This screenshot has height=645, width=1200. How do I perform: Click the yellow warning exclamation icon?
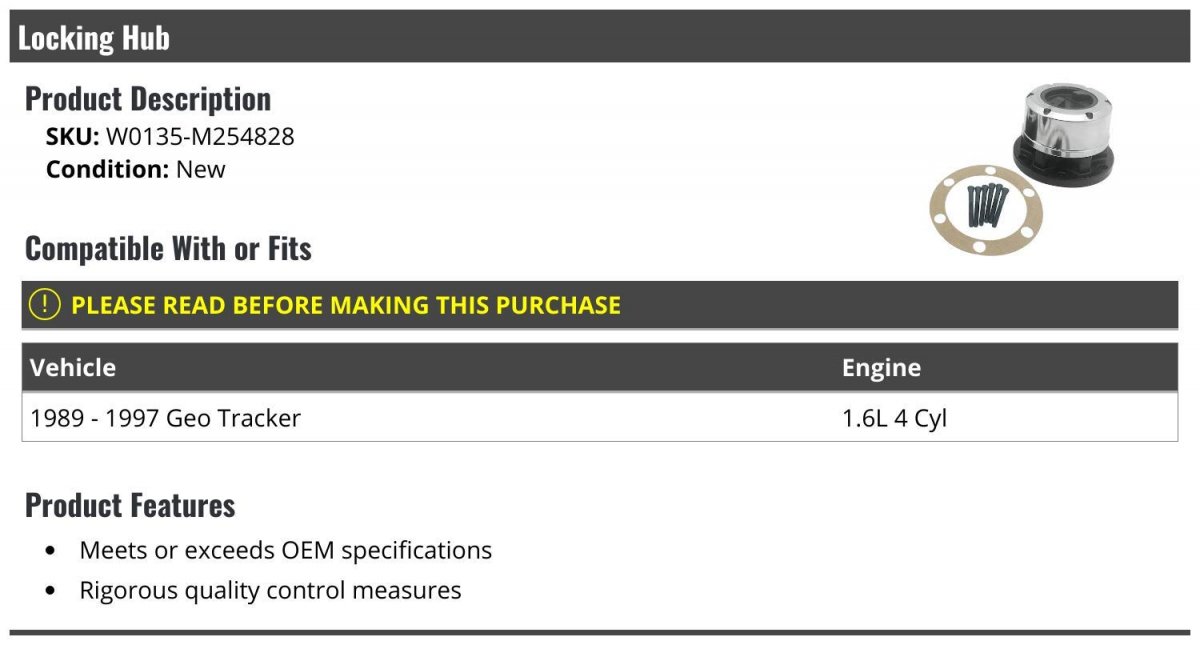point(45,305)
